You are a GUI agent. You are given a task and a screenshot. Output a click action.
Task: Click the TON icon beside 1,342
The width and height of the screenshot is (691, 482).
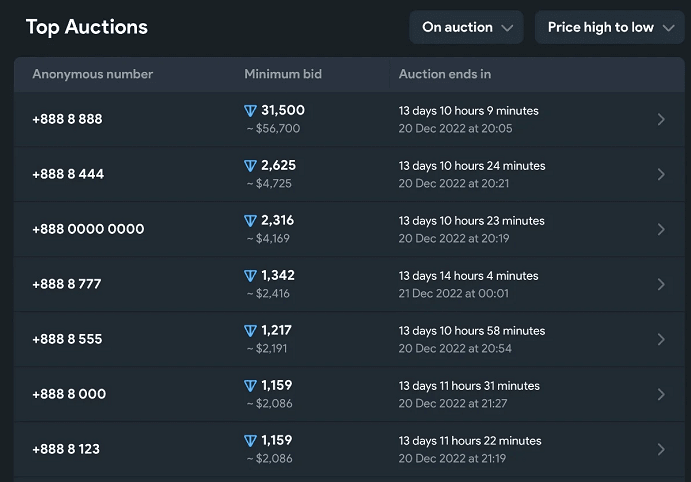[250, 276]
